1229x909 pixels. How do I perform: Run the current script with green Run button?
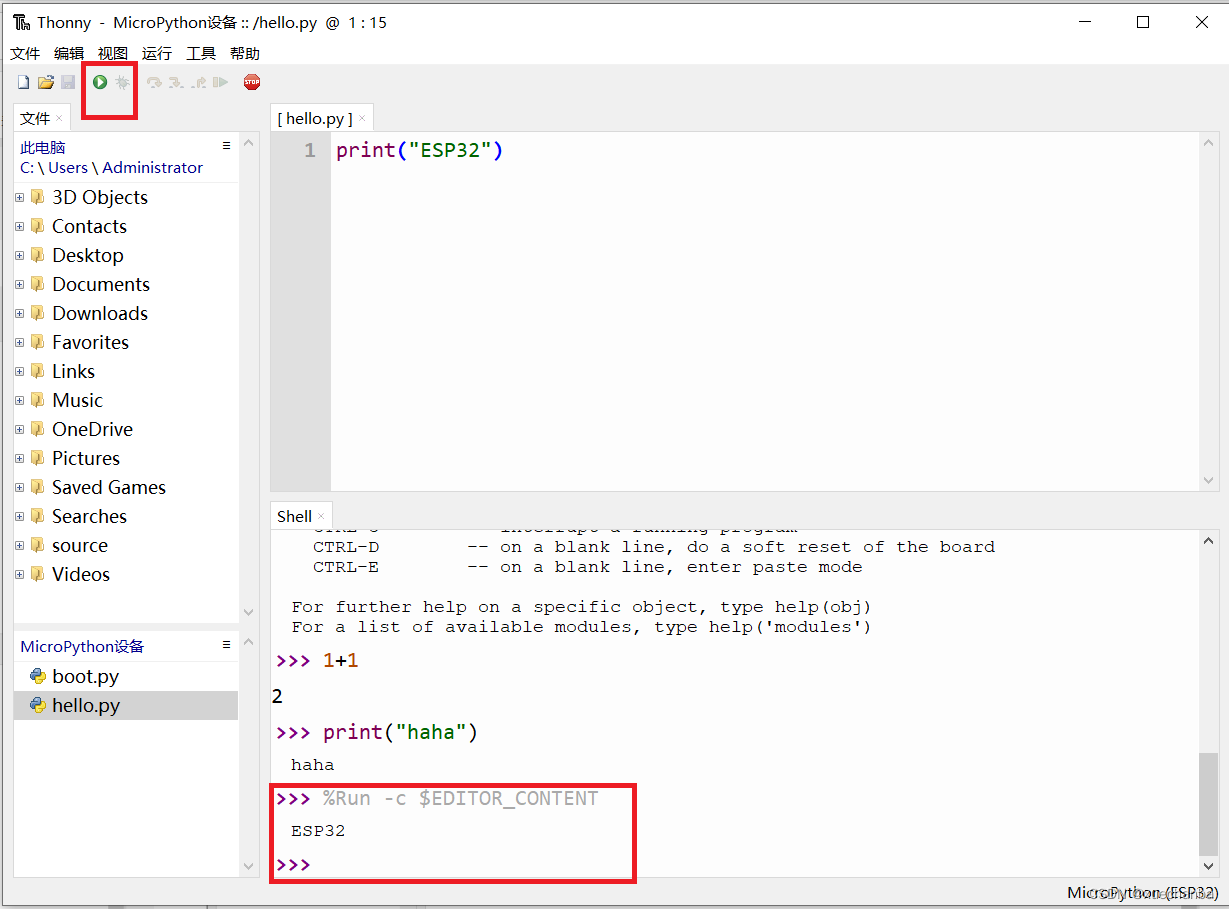(98, 82)
